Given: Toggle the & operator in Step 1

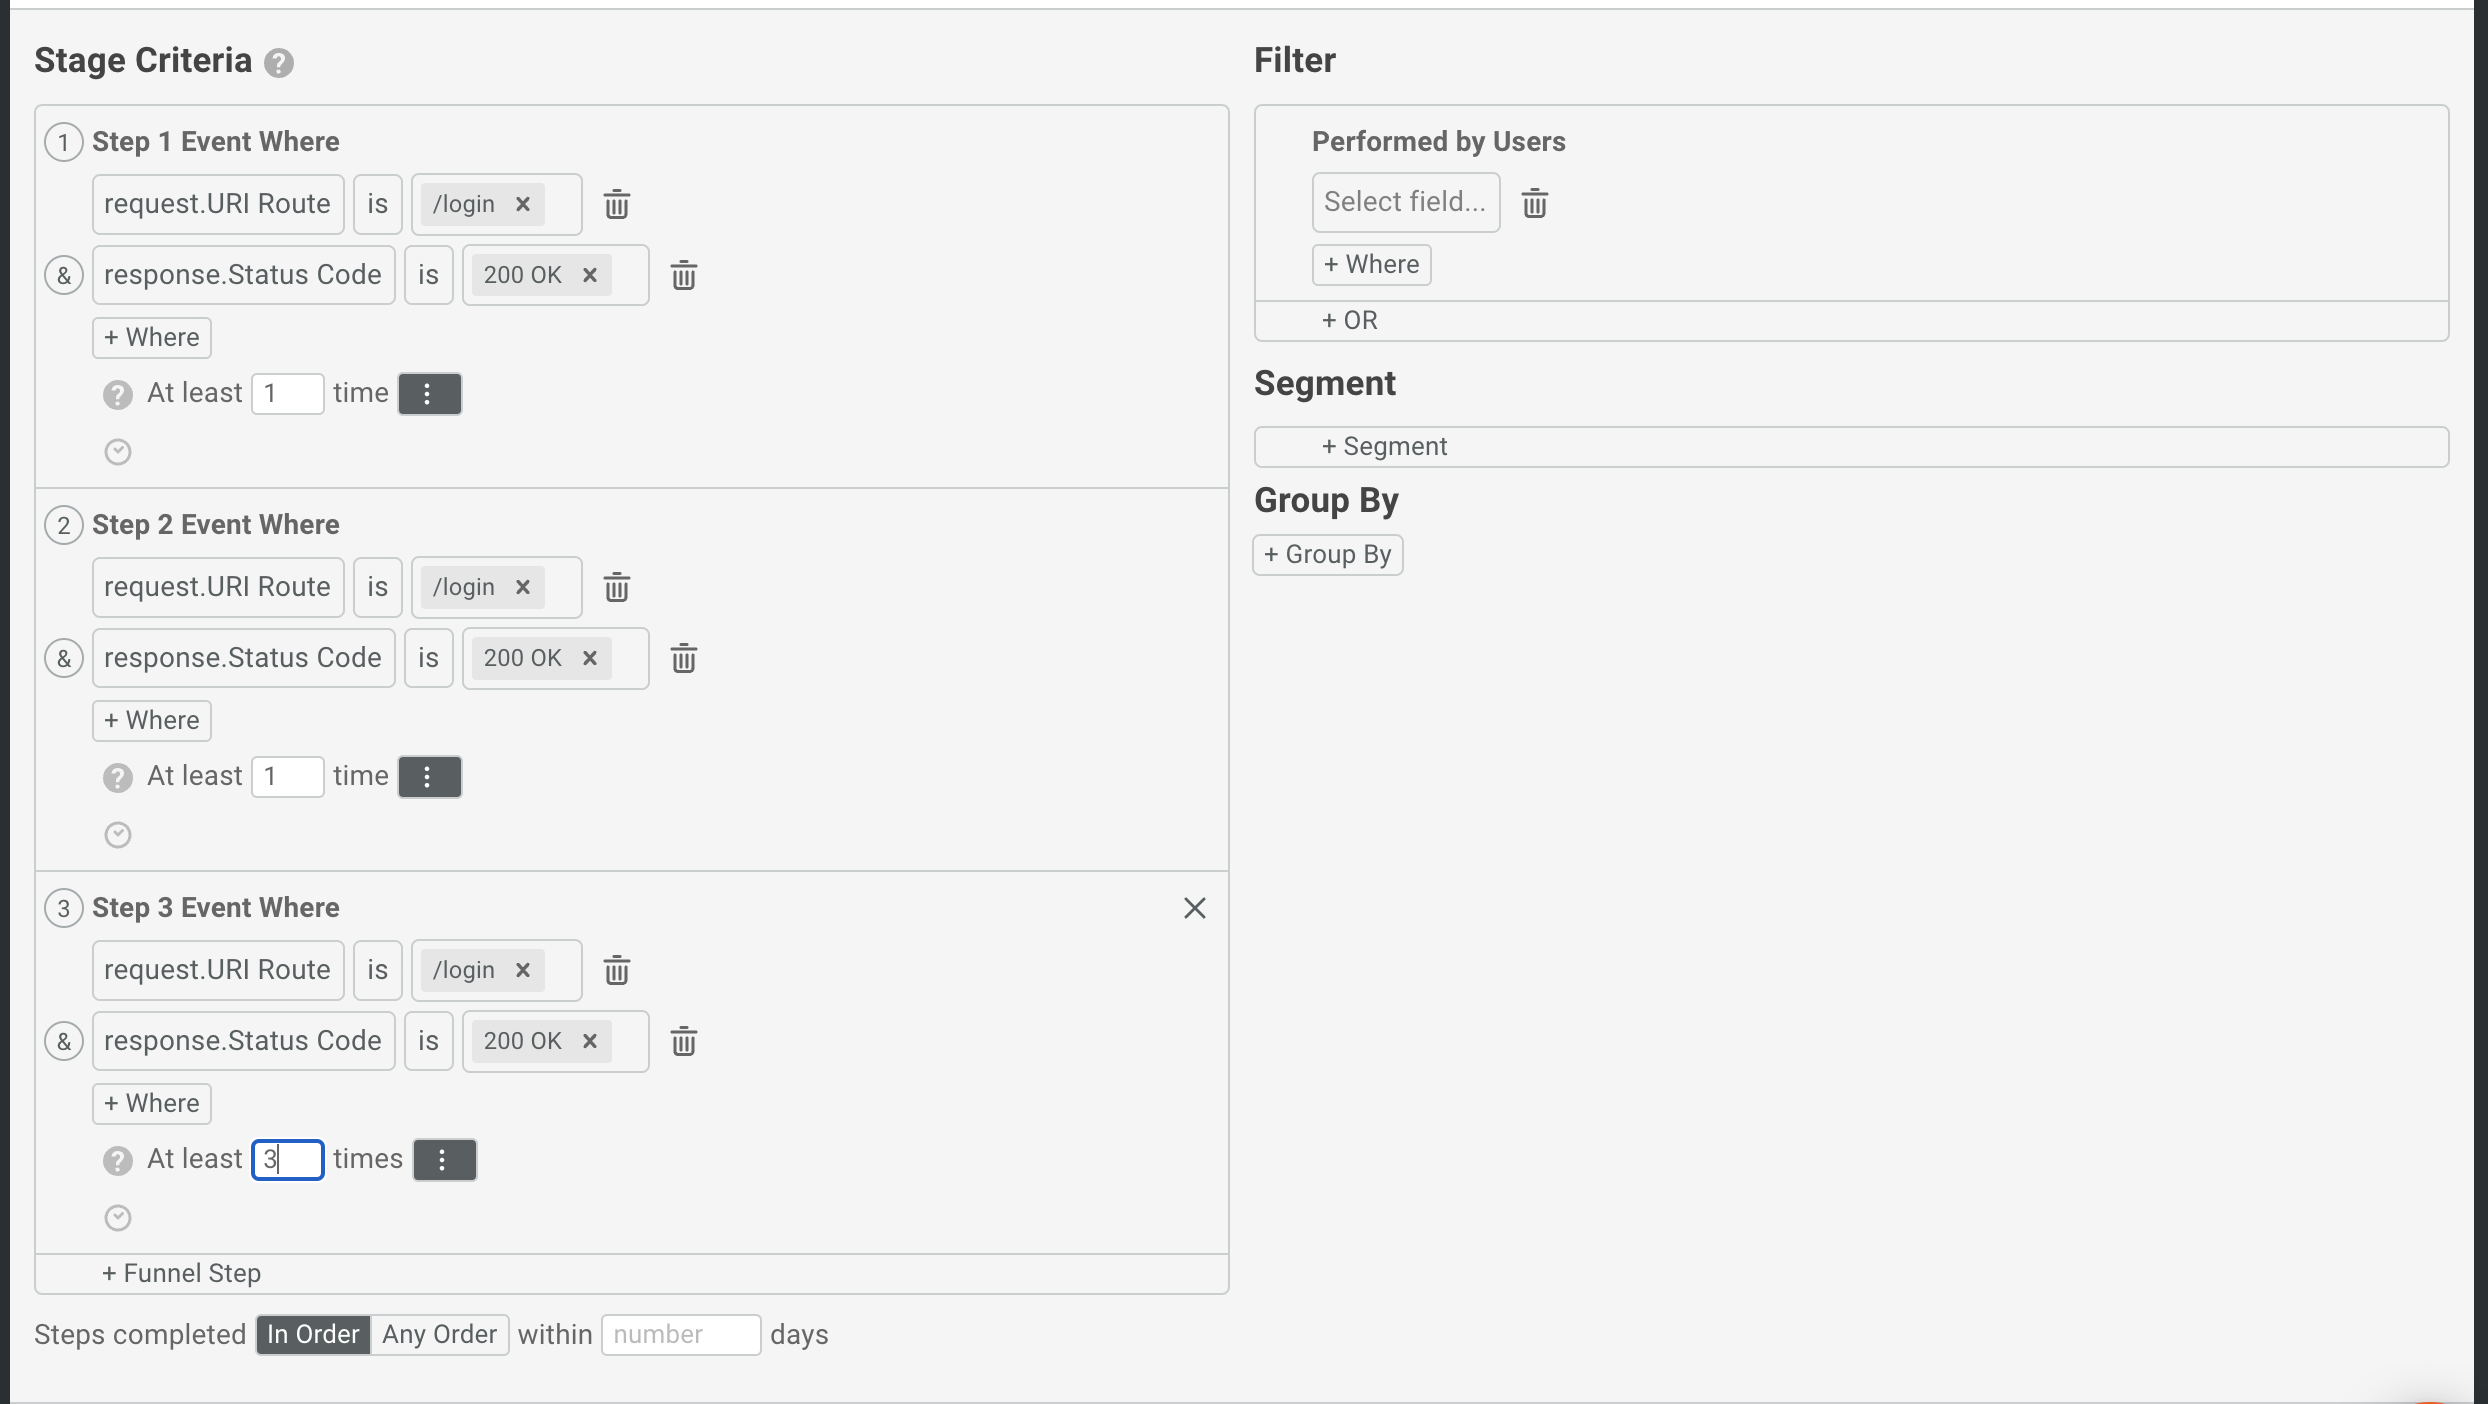Looking at the screenshot, I should 64,275.
